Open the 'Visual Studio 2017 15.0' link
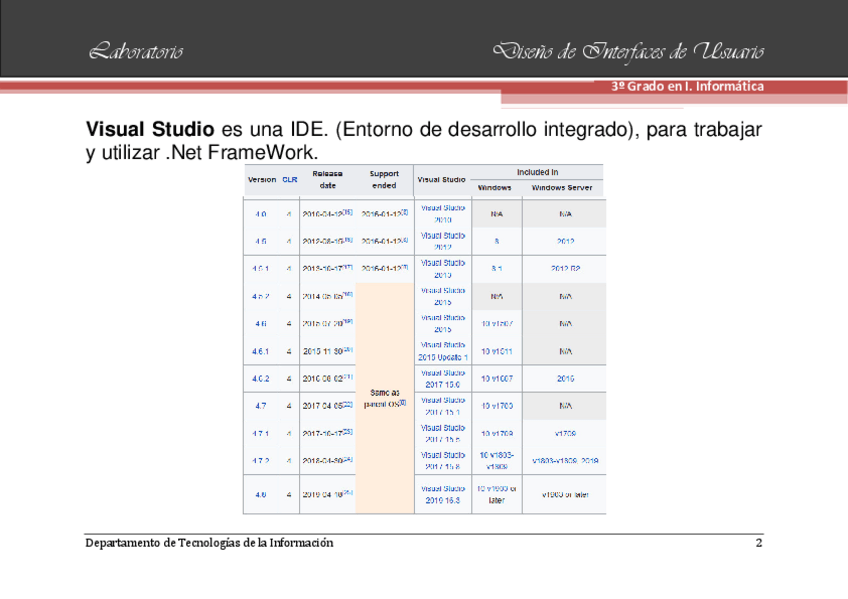 click(x=443, y=379)
